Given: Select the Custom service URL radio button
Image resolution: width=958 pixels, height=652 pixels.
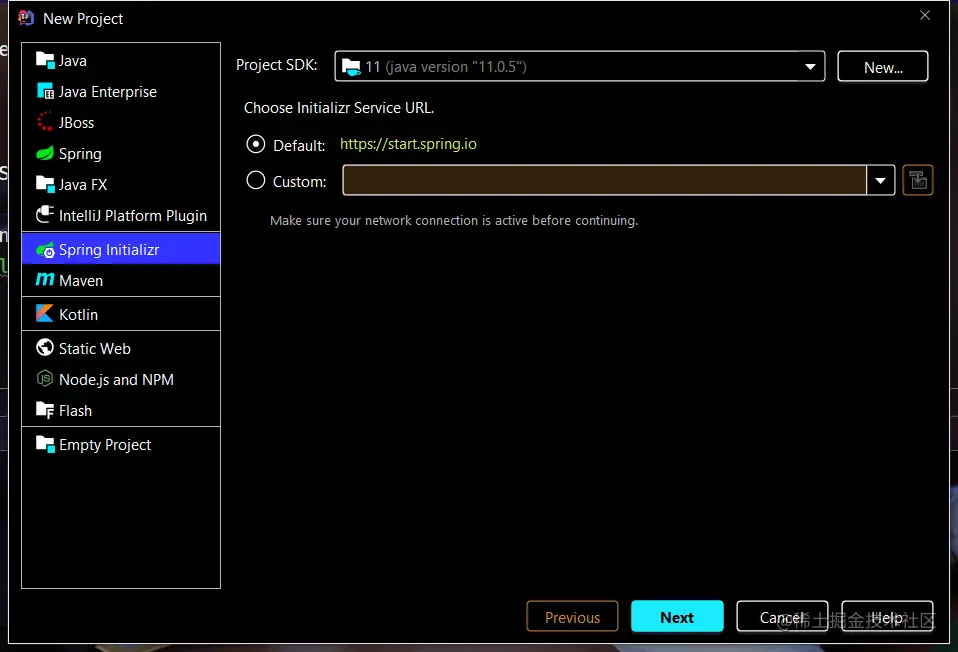Looking at the screenshot, I should pos(255,180).
